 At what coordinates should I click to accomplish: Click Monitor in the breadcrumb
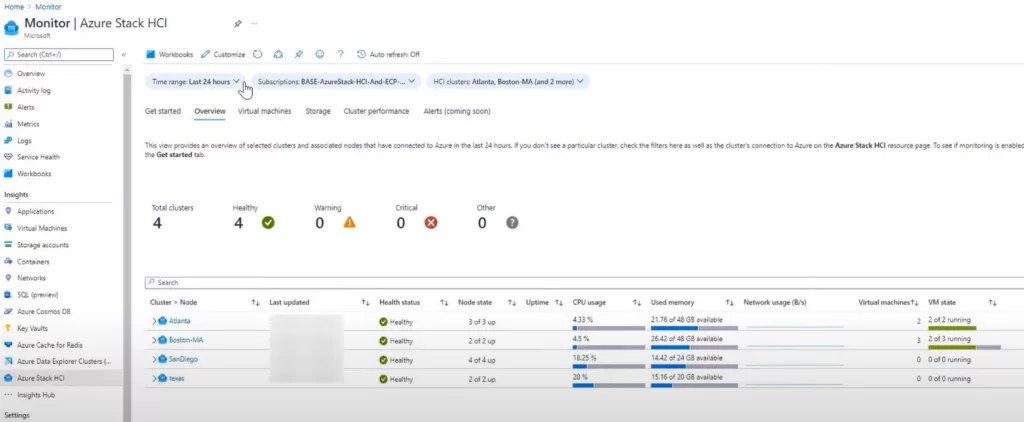click(48, 6)
